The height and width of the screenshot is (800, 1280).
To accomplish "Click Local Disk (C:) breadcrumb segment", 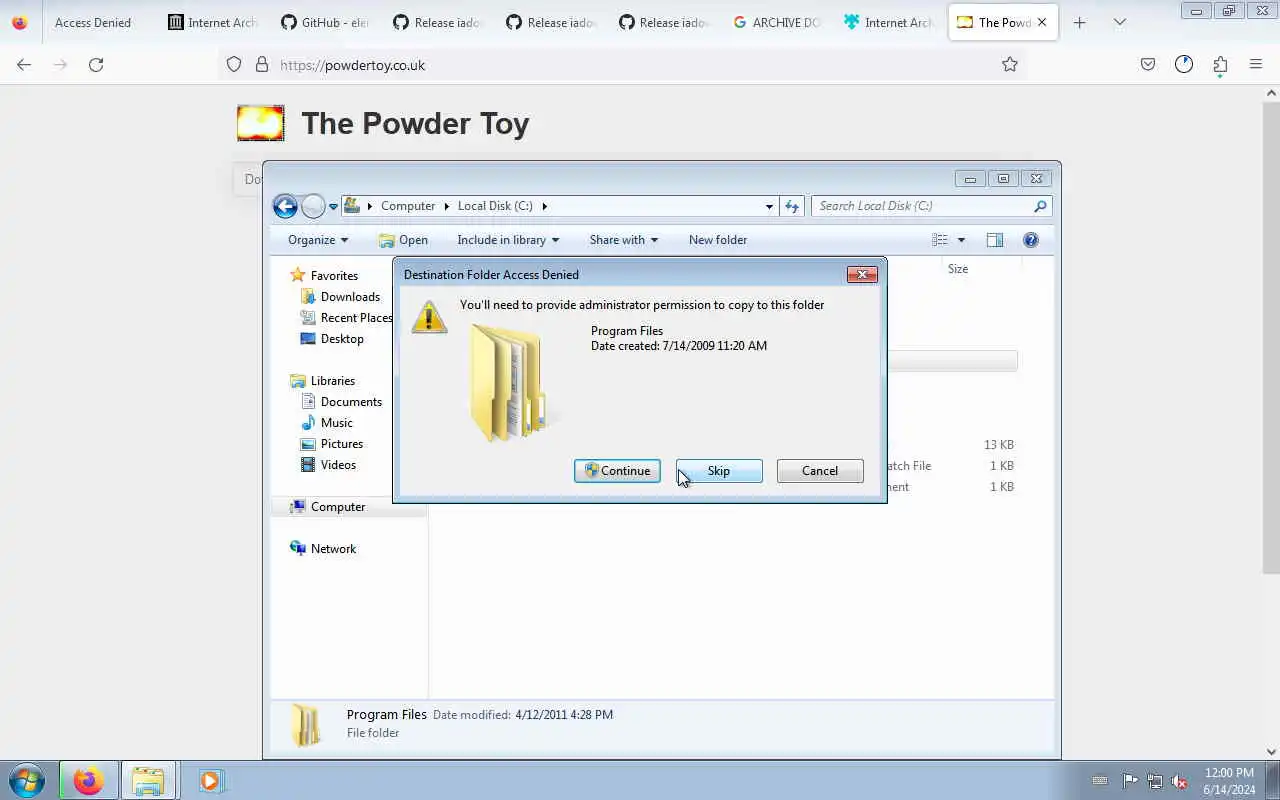I will click(x=495, y=206).
